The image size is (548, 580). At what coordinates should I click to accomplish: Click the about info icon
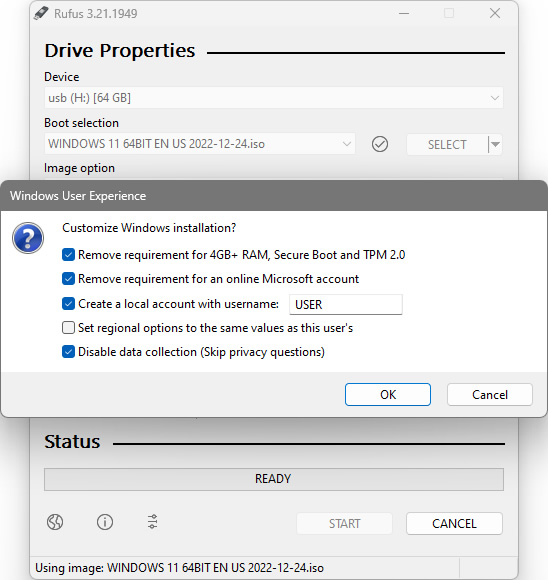(105, 522)
